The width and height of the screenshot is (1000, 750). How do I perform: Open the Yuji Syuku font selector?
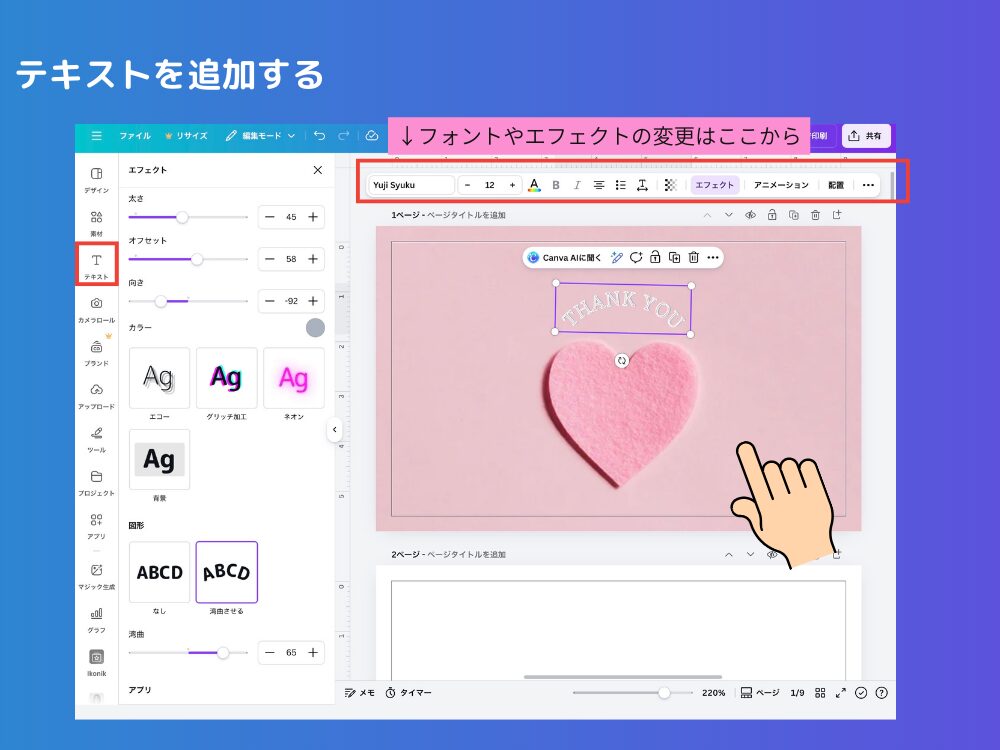[410, 185]
